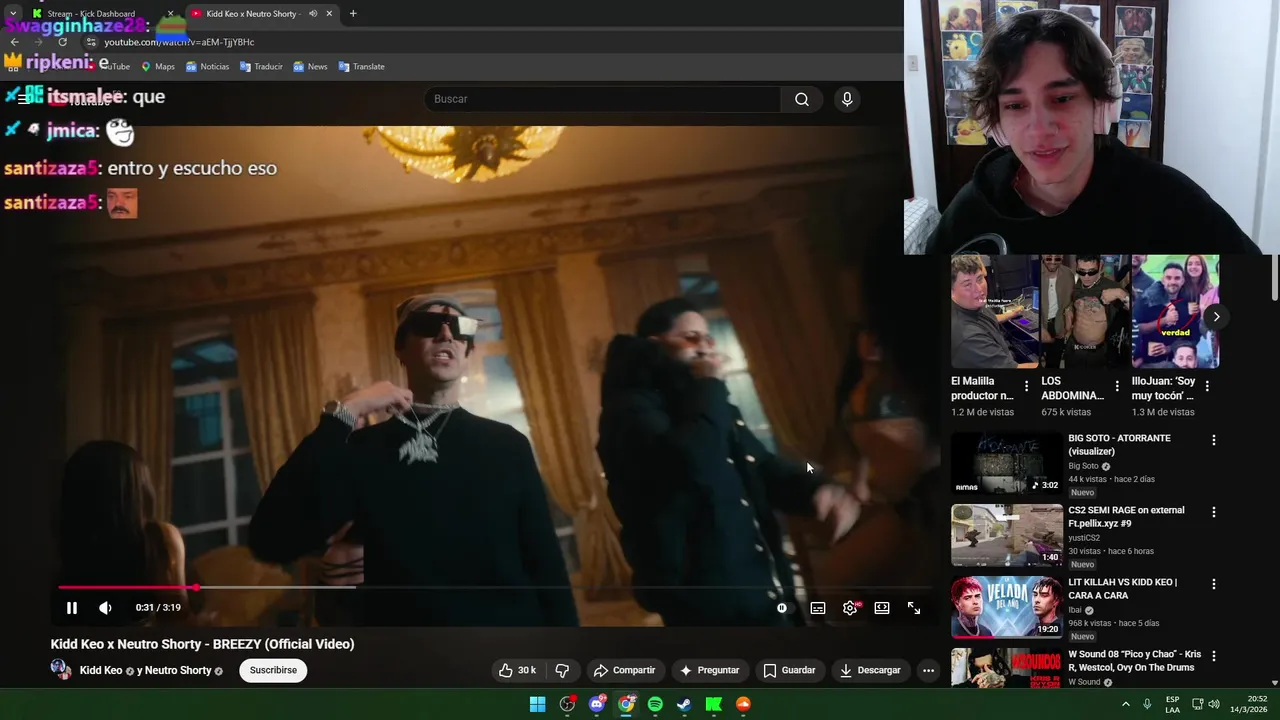The height and width of the screenshot is (720, 1280).
Task: Mute the YouTube tab audio icon
Action: click(x=313, y=14)
